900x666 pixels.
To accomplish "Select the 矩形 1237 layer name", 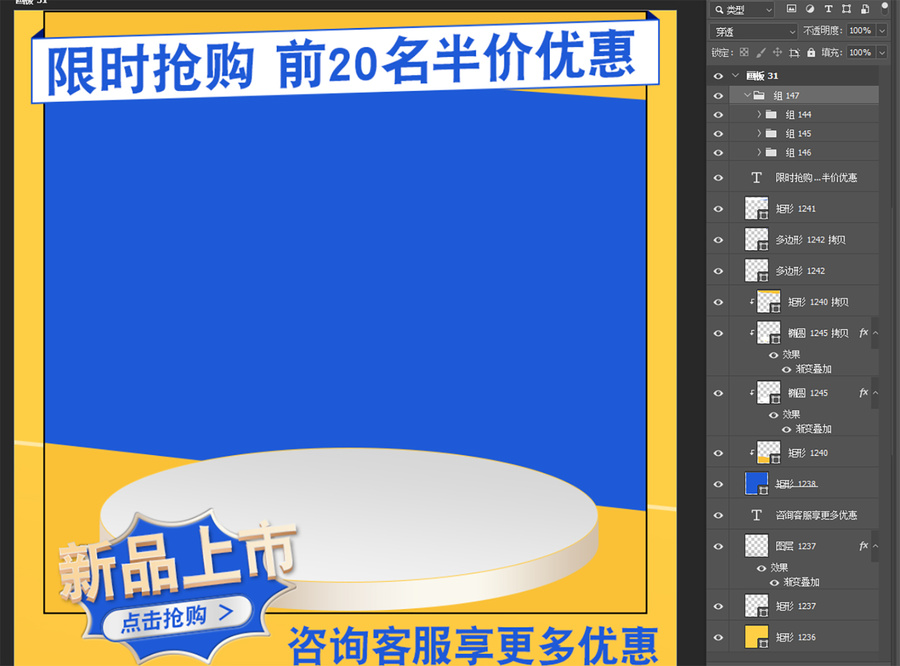I will pos(796,606).
